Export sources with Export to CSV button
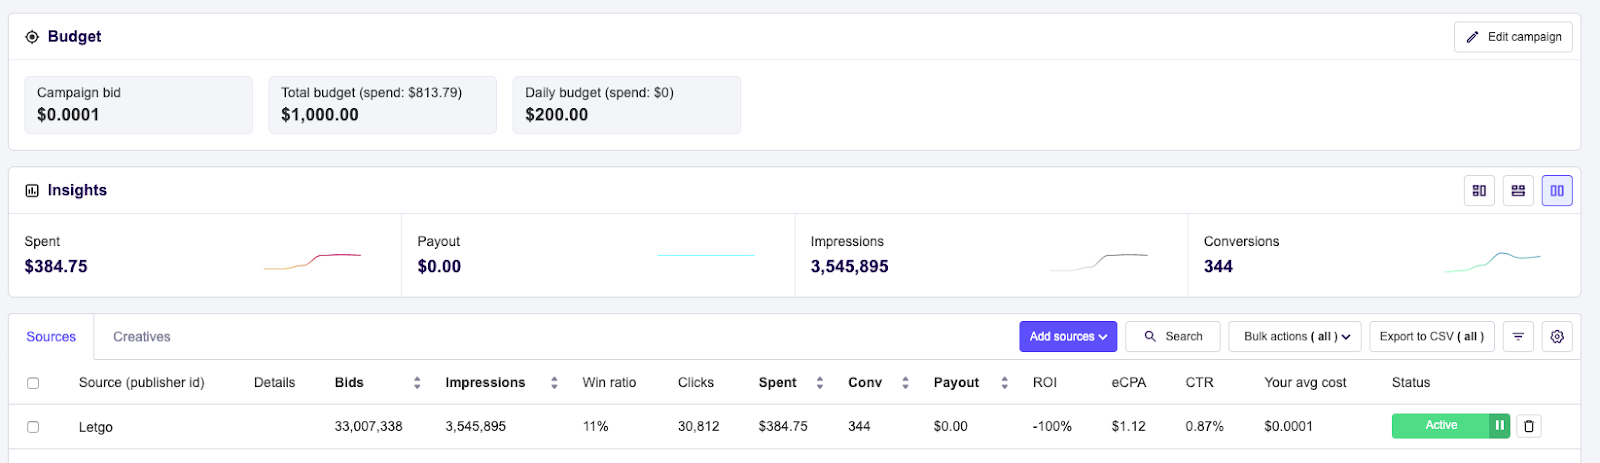1600x463 pixels. click(1432, 337)
